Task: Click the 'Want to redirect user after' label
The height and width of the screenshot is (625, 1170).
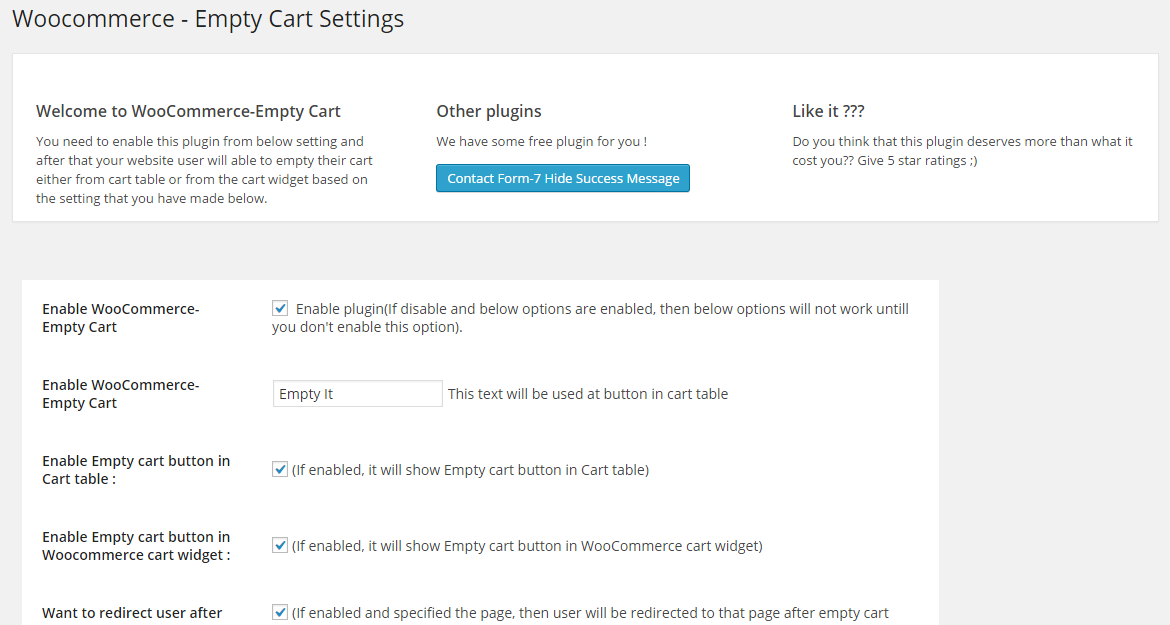Action: [x=132, y=613]
